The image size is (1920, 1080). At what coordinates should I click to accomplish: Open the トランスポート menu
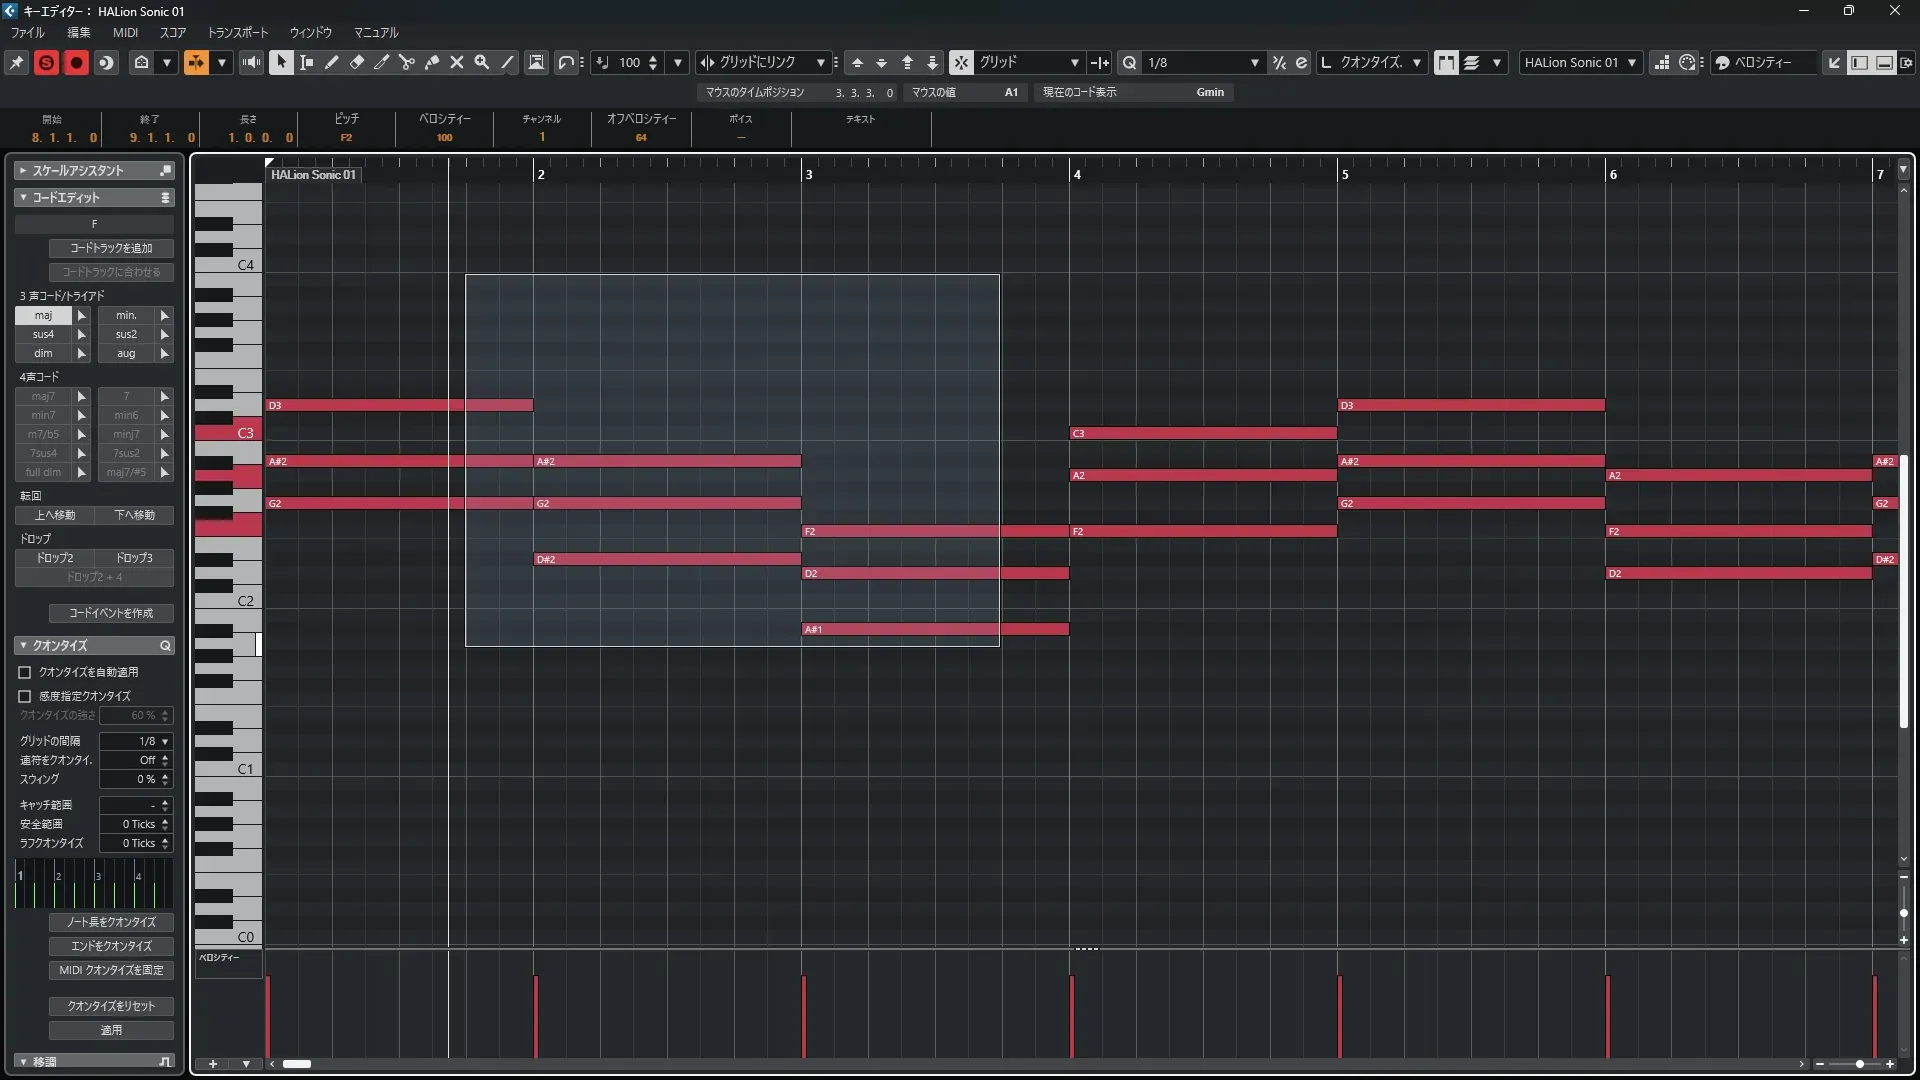pyautogui.click(x=237, y=32)
